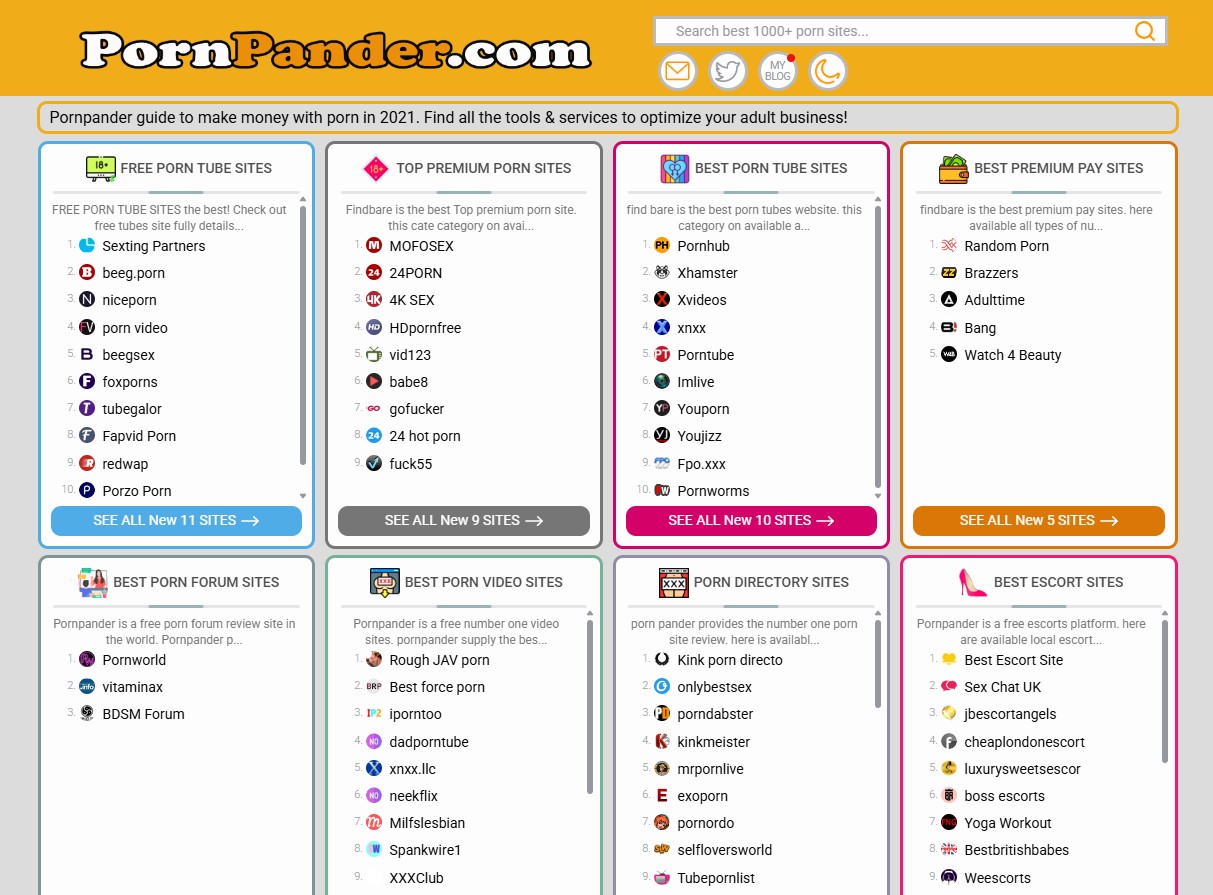Viewport: 1213px width, 895px height.
Task: Click the gray SEE ALL New 9 SITES button
Action: coord(464,521)
